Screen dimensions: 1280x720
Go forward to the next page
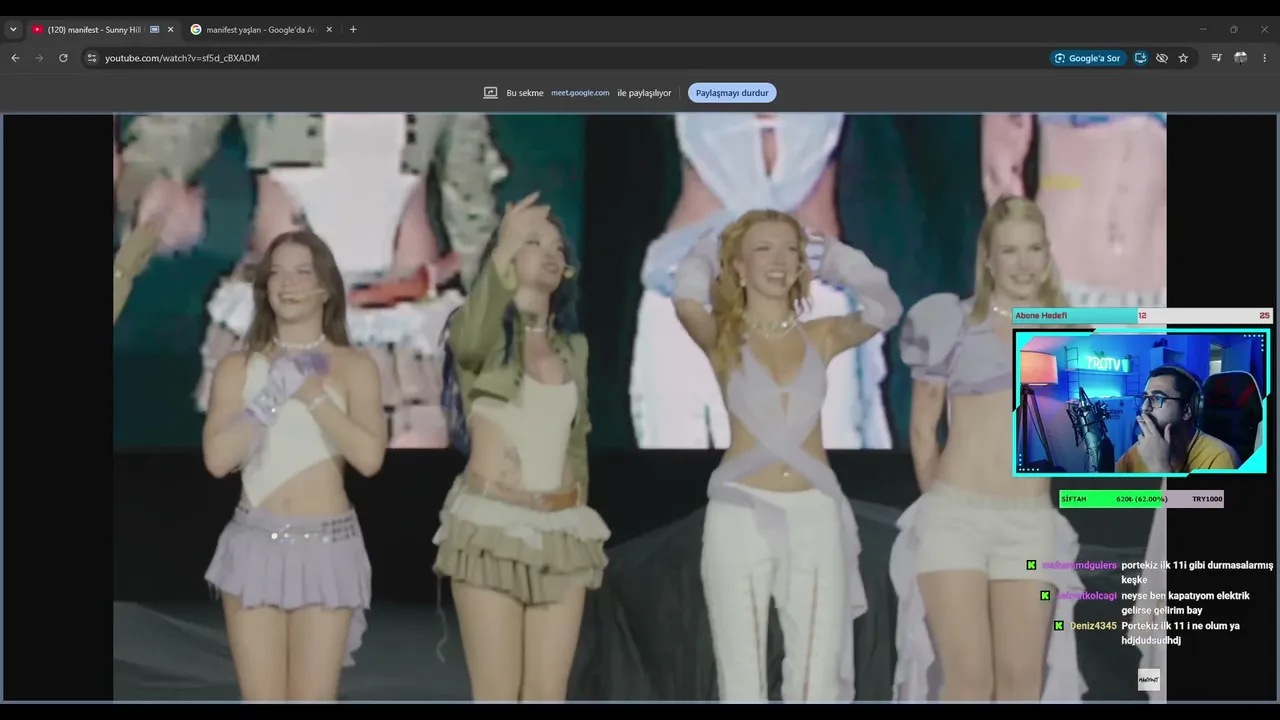[x=39, y=58]
